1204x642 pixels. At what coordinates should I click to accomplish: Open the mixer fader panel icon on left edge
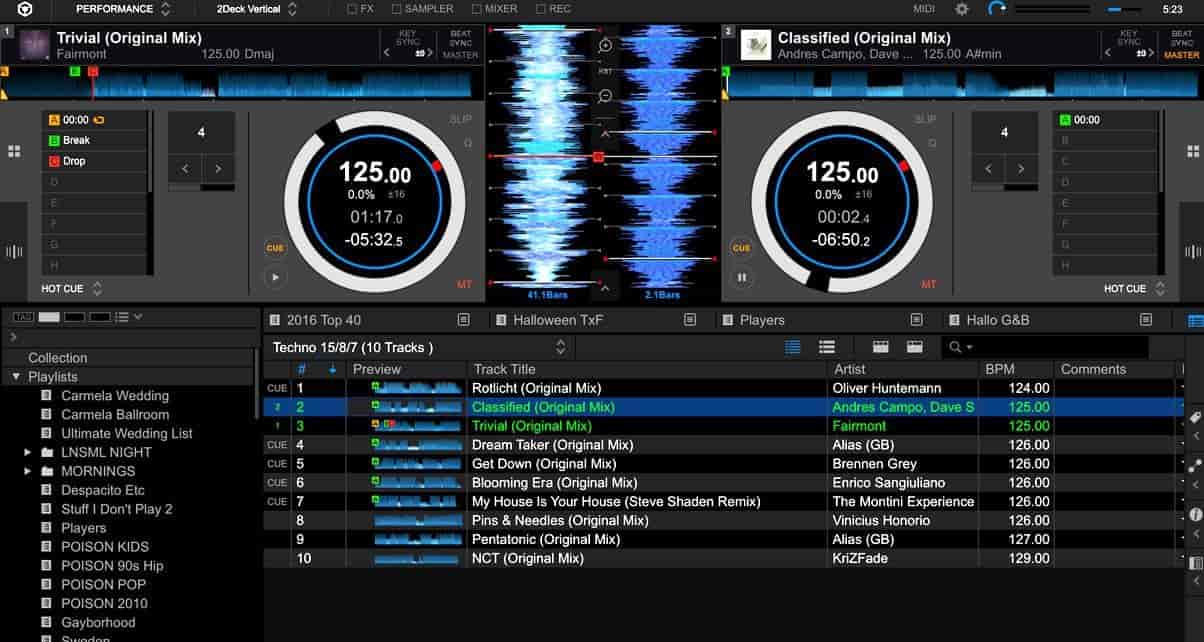[x=14, y=250]
